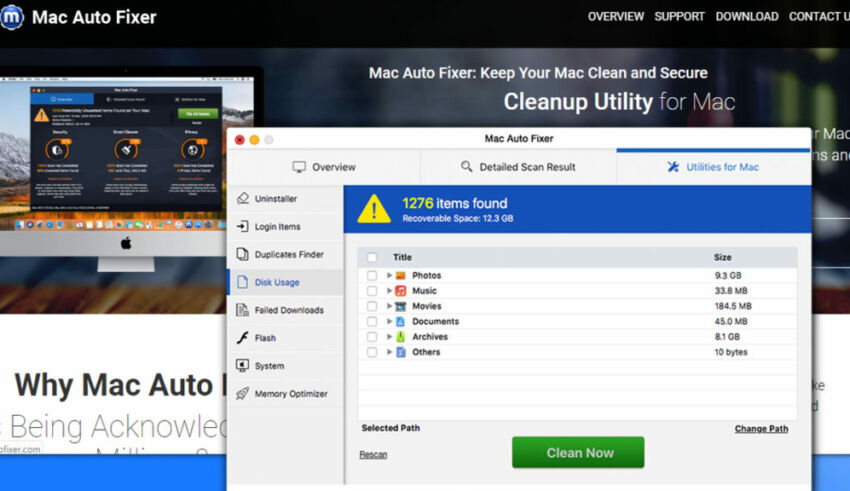This screenshot has width=850, height=491.
Task: Click the Documents folder icon
Action: point(401,321)
